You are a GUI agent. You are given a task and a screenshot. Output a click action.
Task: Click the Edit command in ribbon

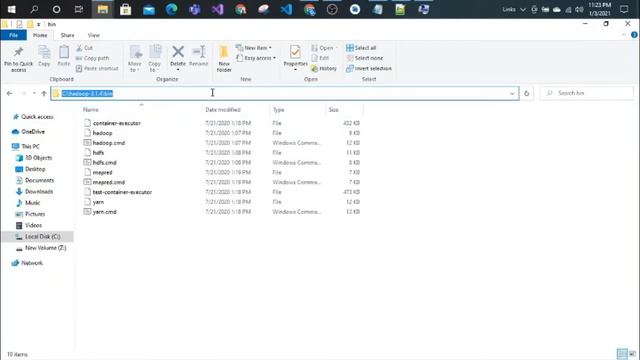pos(320,58)
